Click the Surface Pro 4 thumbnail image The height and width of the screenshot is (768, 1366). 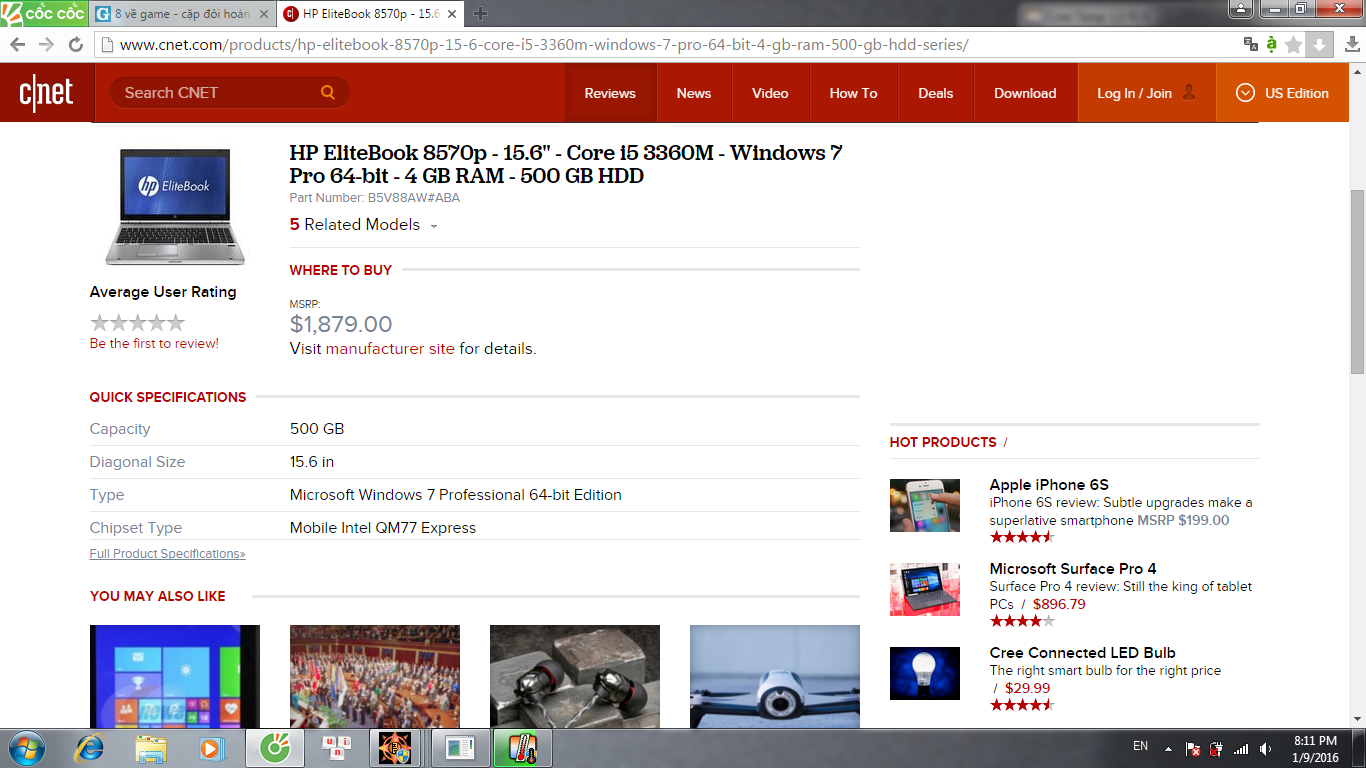click(925, 589)
